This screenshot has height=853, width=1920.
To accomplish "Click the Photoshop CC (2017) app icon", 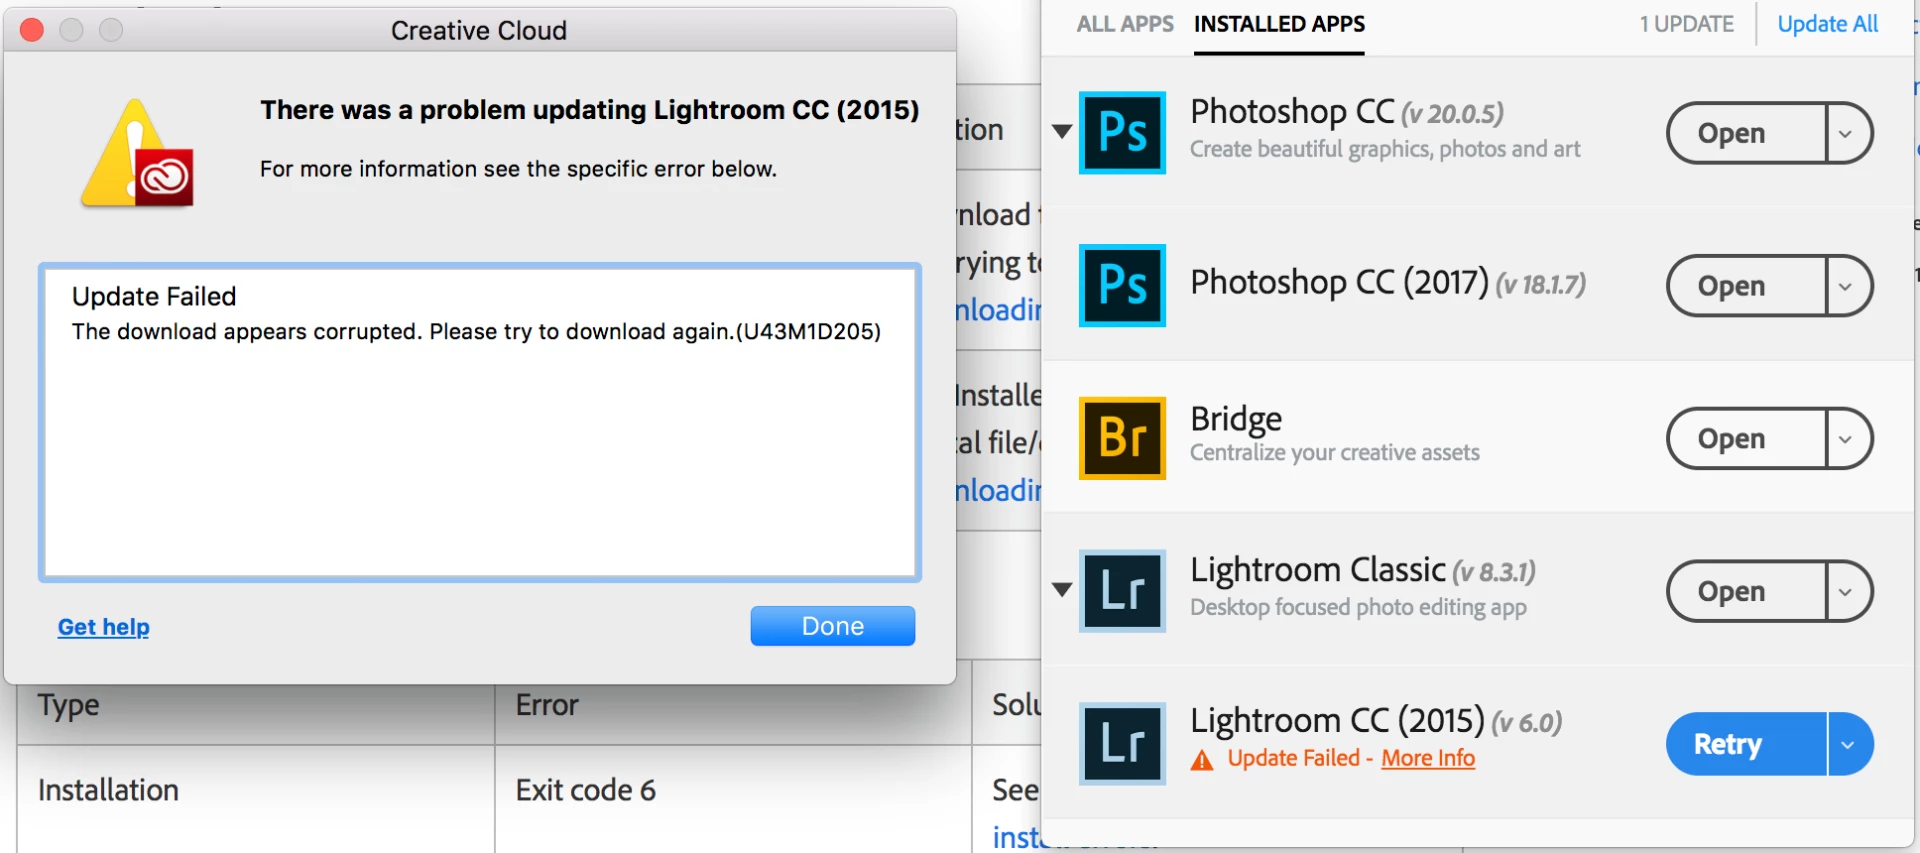I will [1122, 285].
